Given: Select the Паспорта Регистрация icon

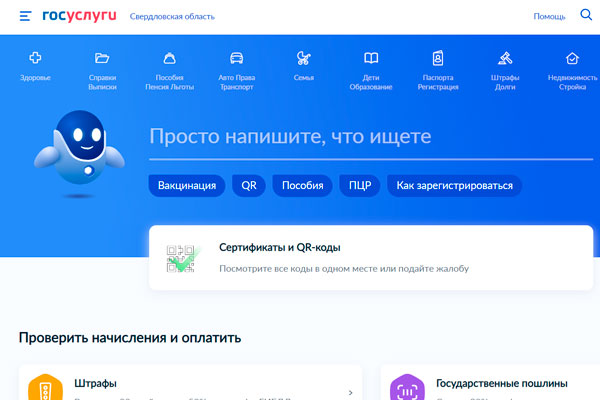Looking at the screenshot, I should [438, 58].
